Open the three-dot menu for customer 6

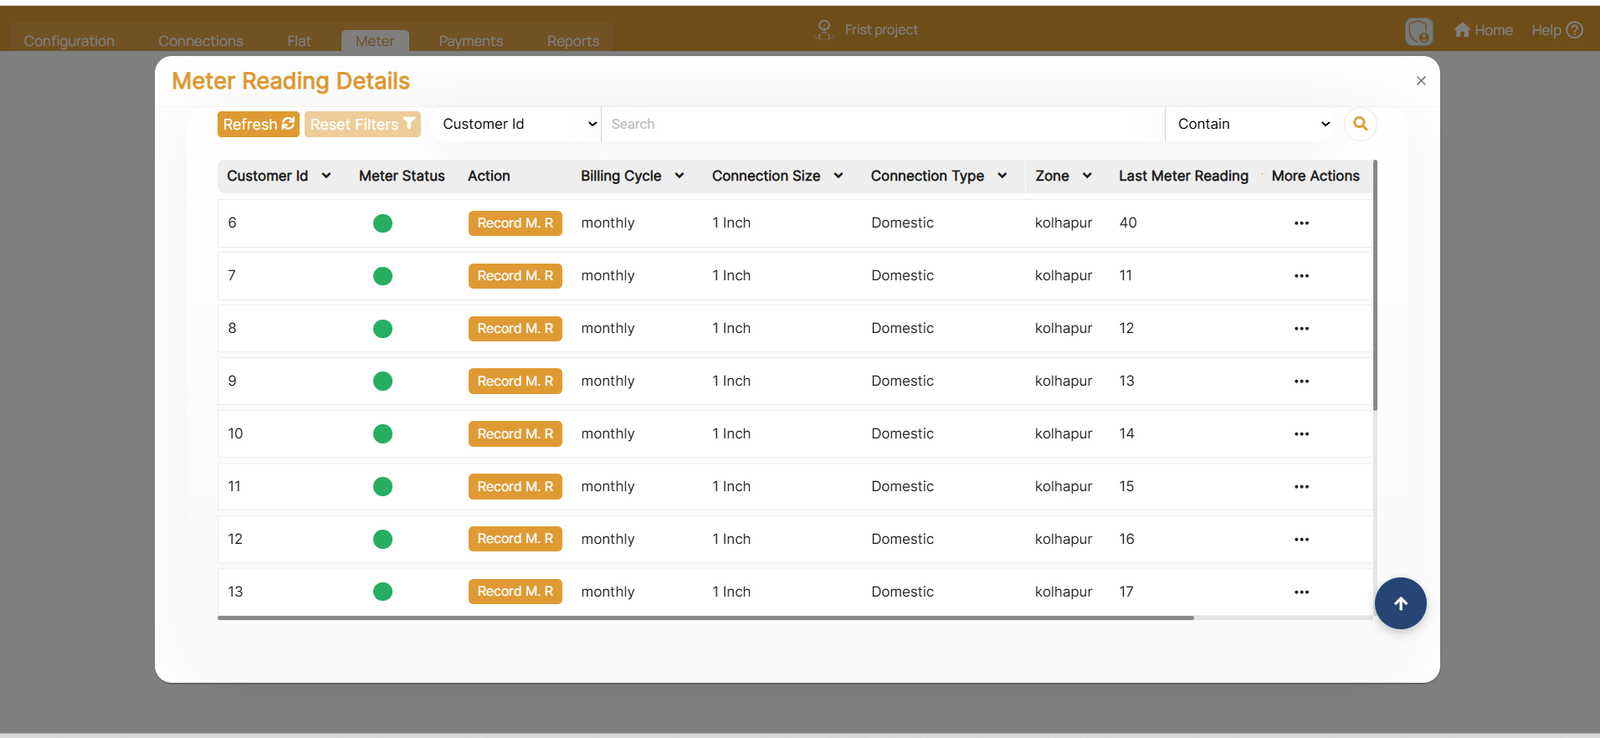point(1301,223)
